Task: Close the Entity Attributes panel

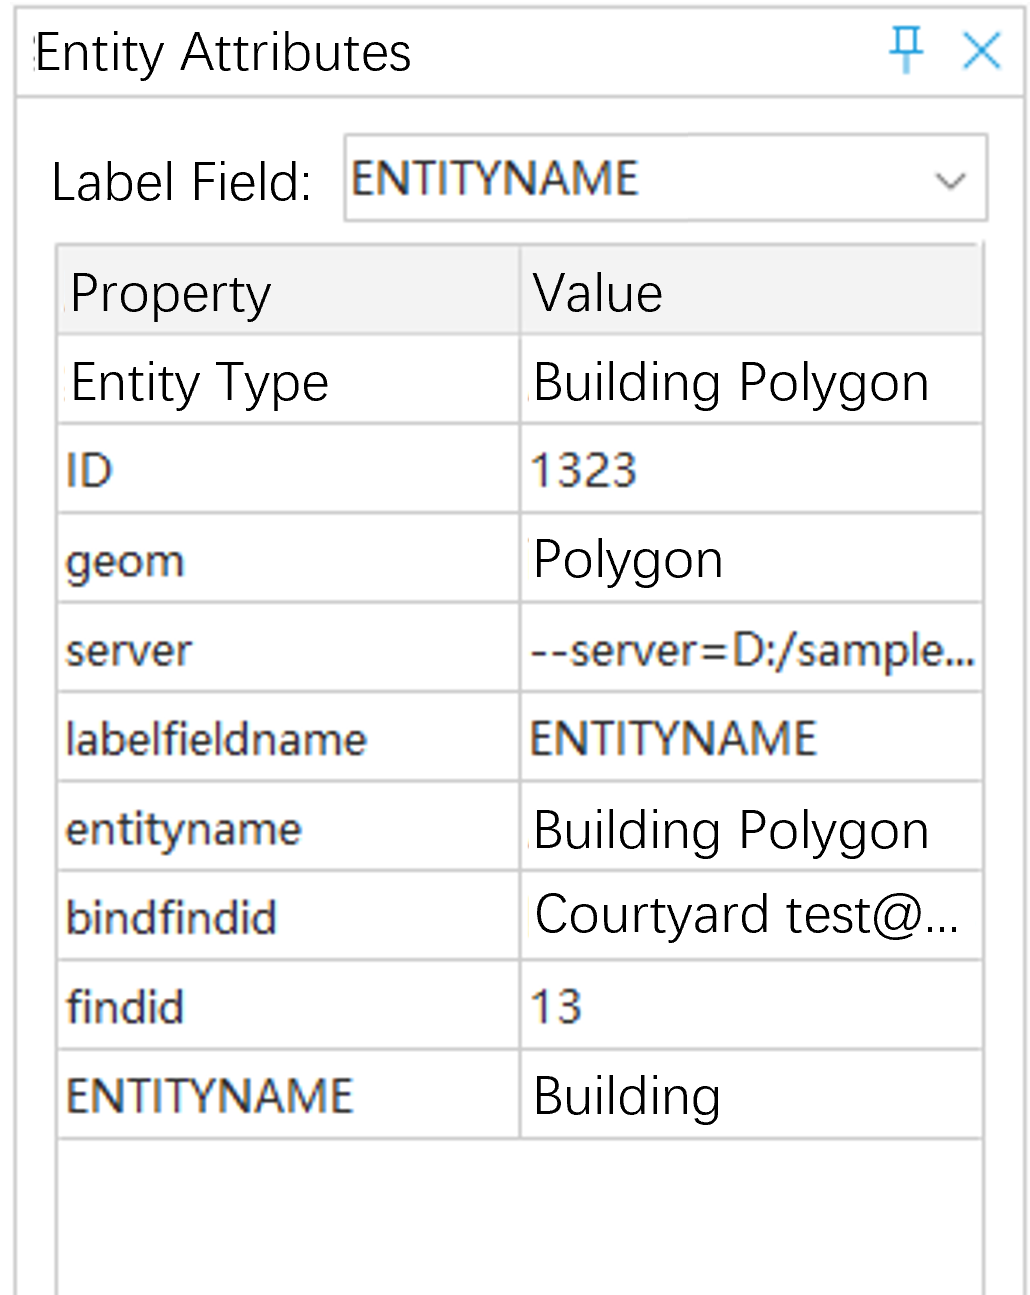Action: [981, 50]
